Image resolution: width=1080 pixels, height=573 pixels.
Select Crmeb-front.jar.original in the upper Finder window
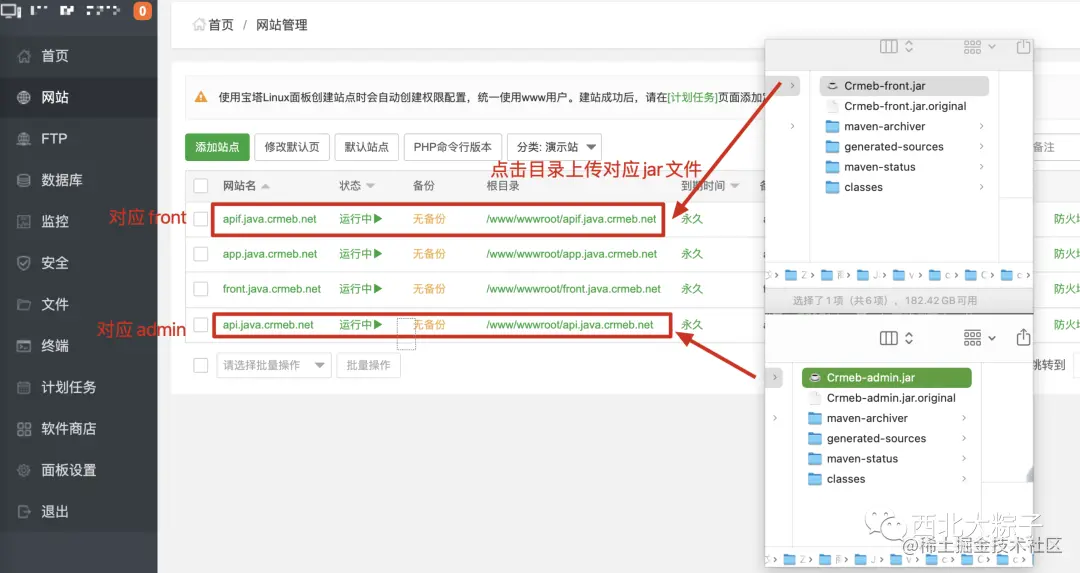pos(904,106)
